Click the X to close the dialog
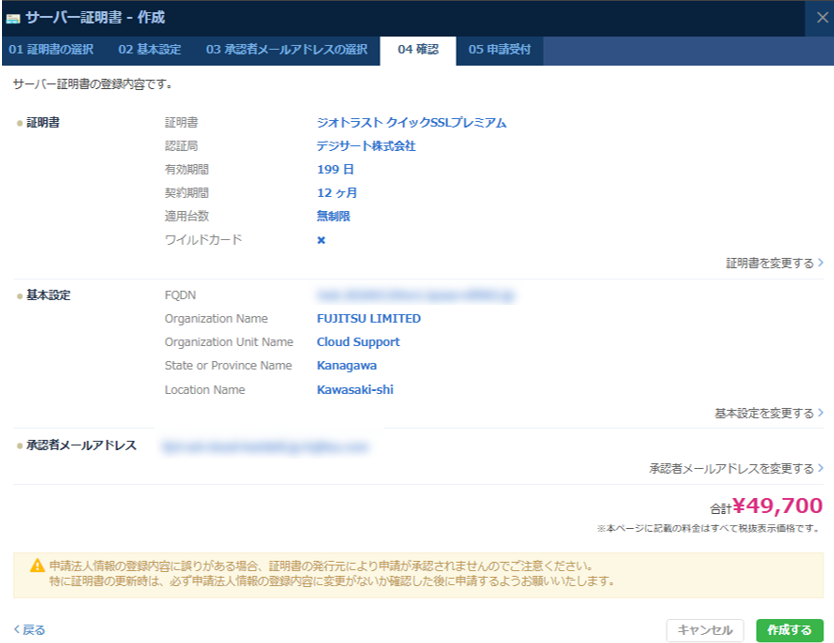This screenshot has width=834, height=643. [823, 15]
